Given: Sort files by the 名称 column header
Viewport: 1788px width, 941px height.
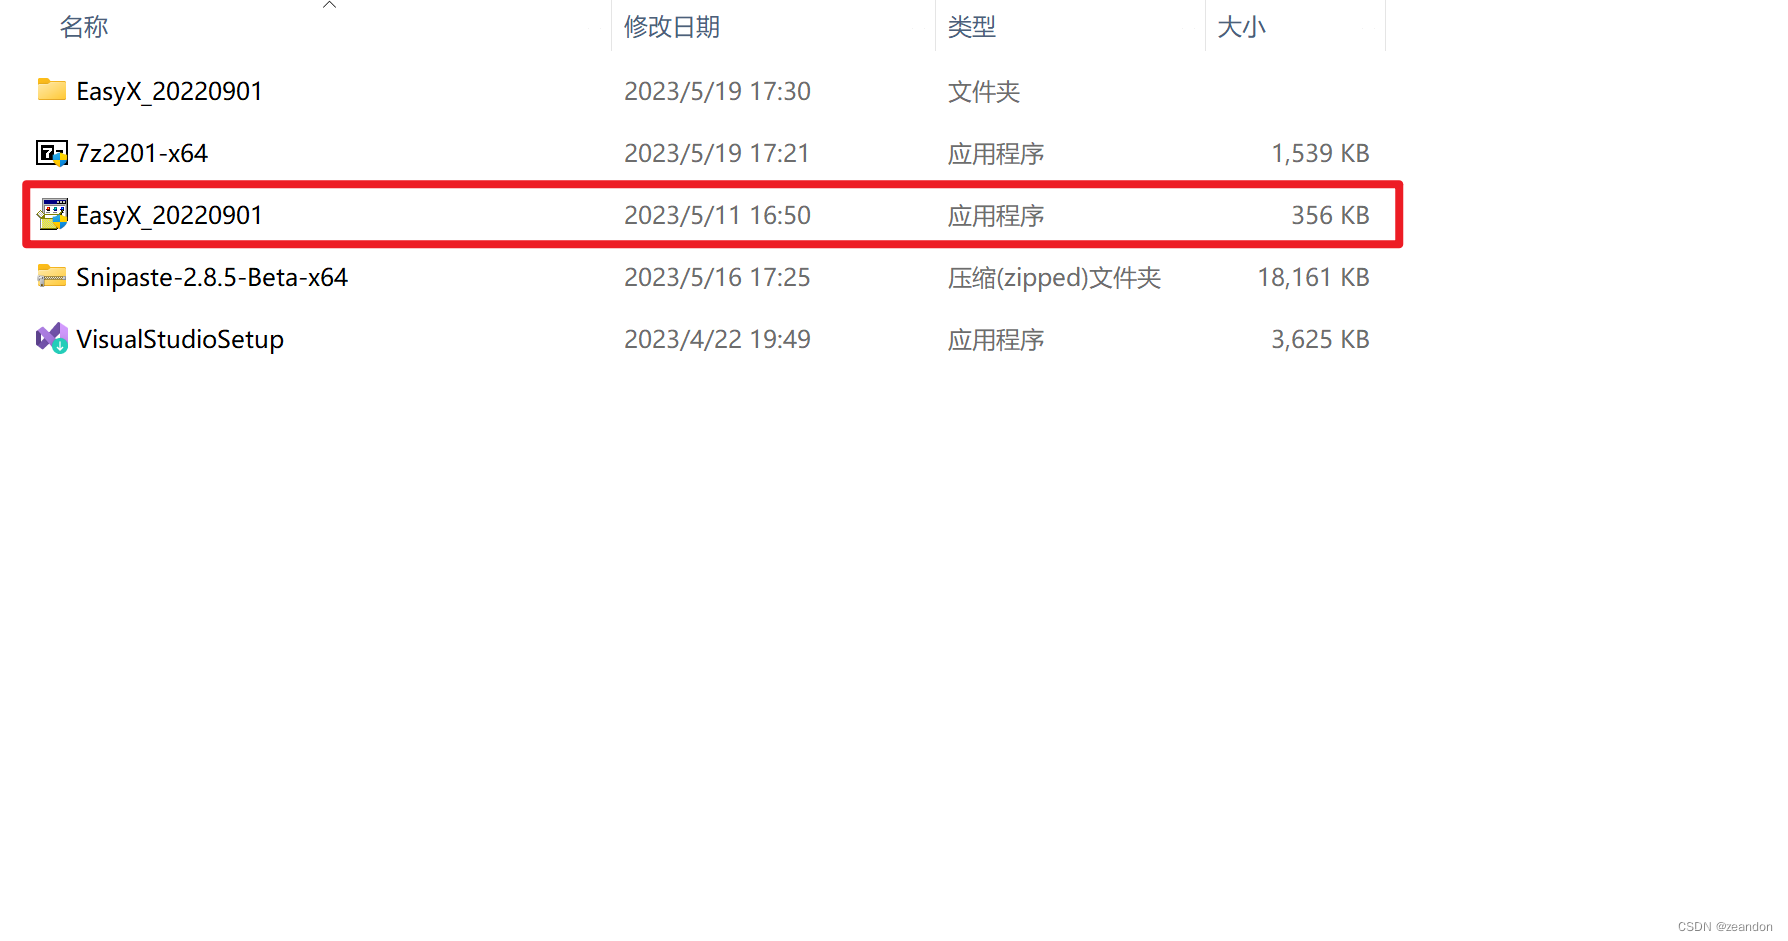Looking at the screenshot, I should [x=84, y=27].
